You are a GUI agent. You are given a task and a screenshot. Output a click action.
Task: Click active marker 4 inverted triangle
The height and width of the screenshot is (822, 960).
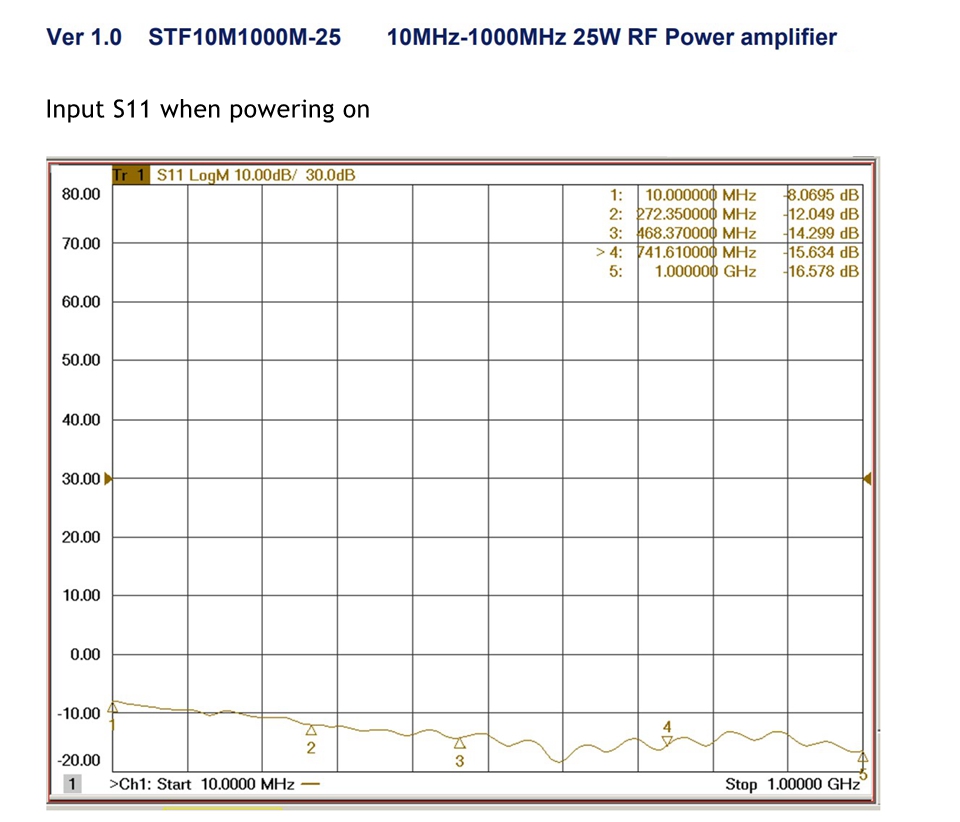tap(667, 741)
